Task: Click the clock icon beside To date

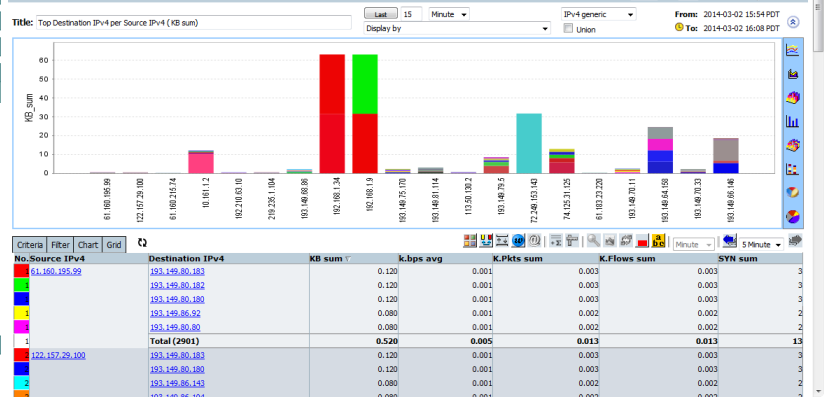Action: point(679,27)
